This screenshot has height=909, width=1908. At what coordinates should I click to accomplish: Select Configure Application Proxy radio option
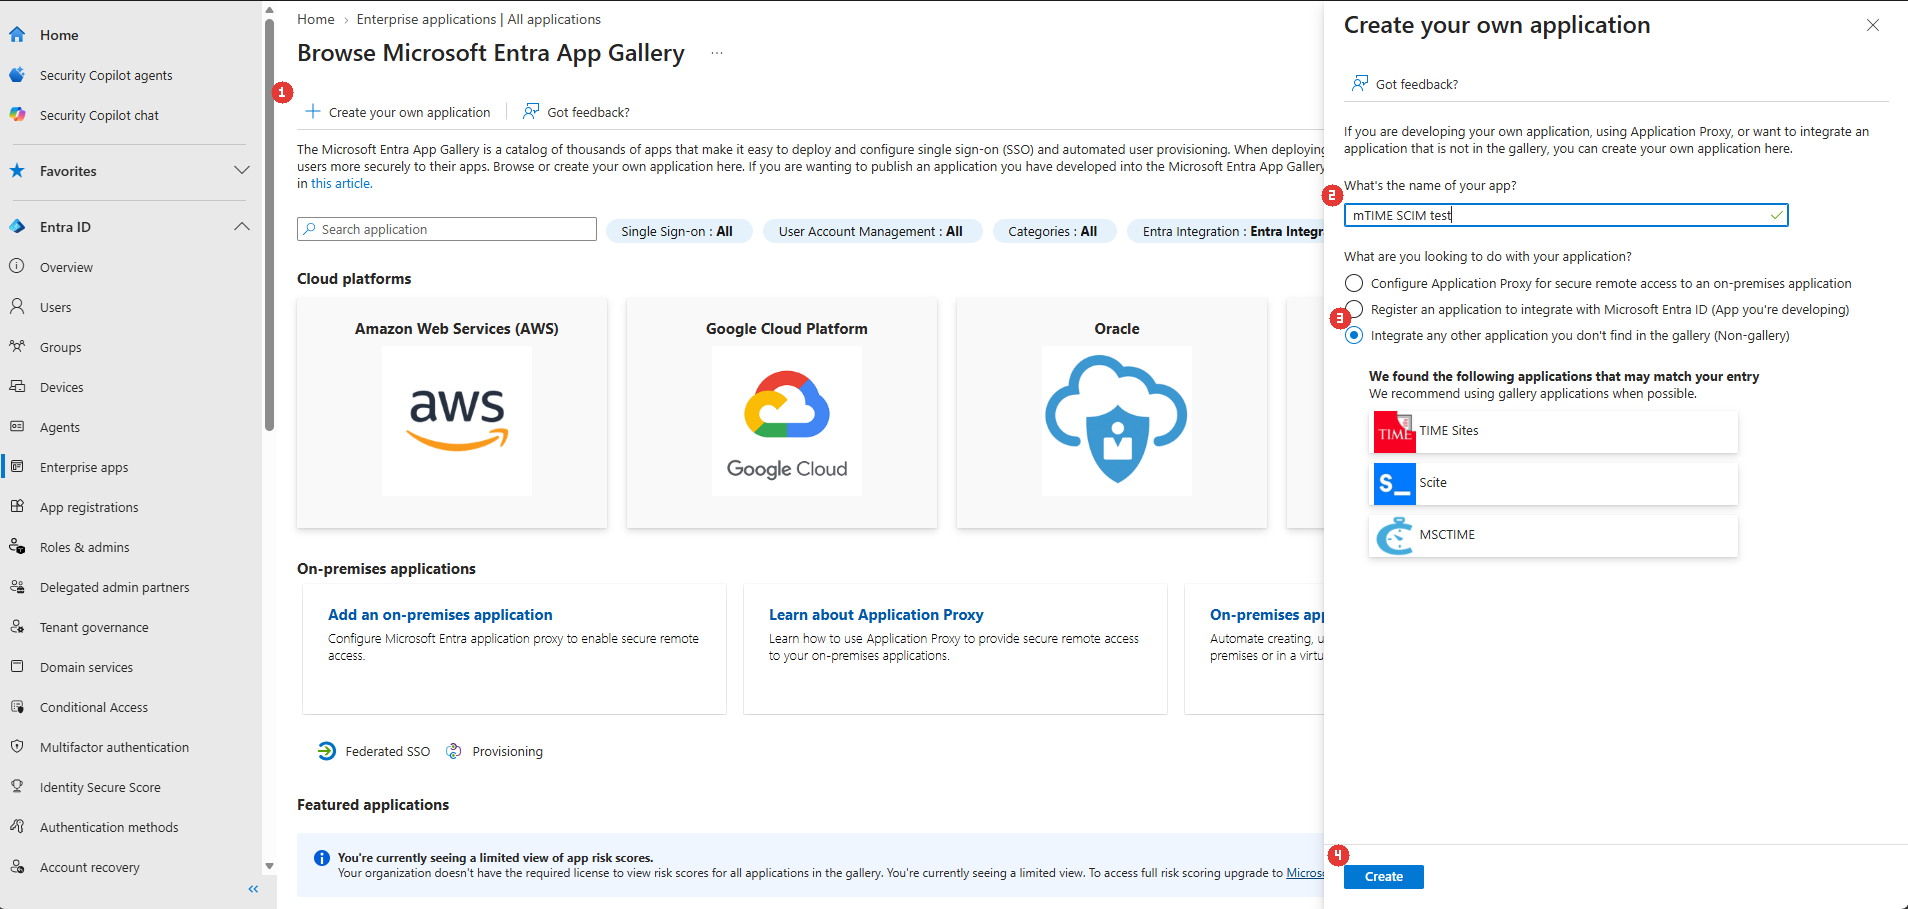[x=1354, y=283]
